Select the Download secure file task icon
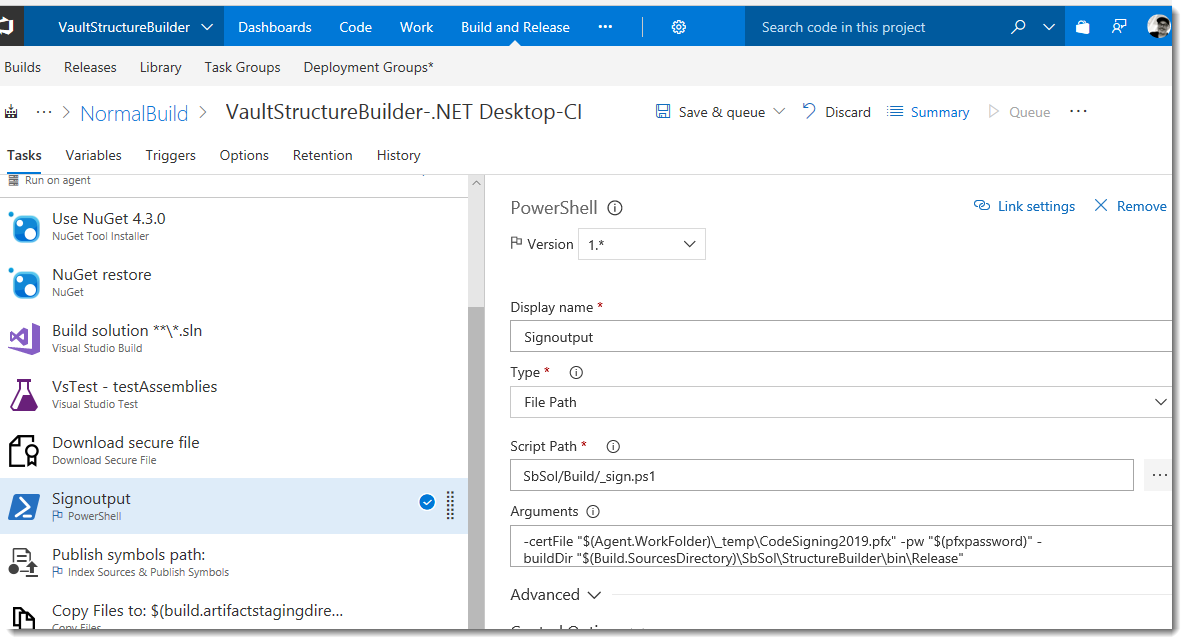 tap(24, 451)
